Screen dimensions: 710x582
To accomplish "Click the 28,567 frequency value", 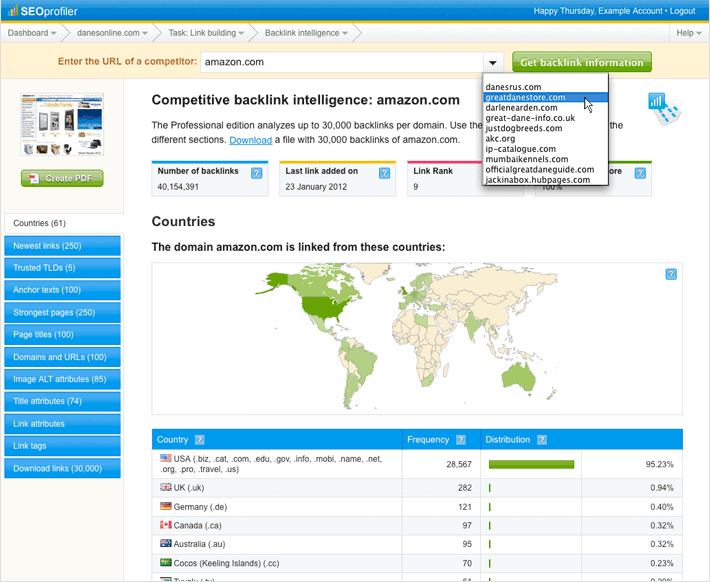I will [x=459, y=464].
